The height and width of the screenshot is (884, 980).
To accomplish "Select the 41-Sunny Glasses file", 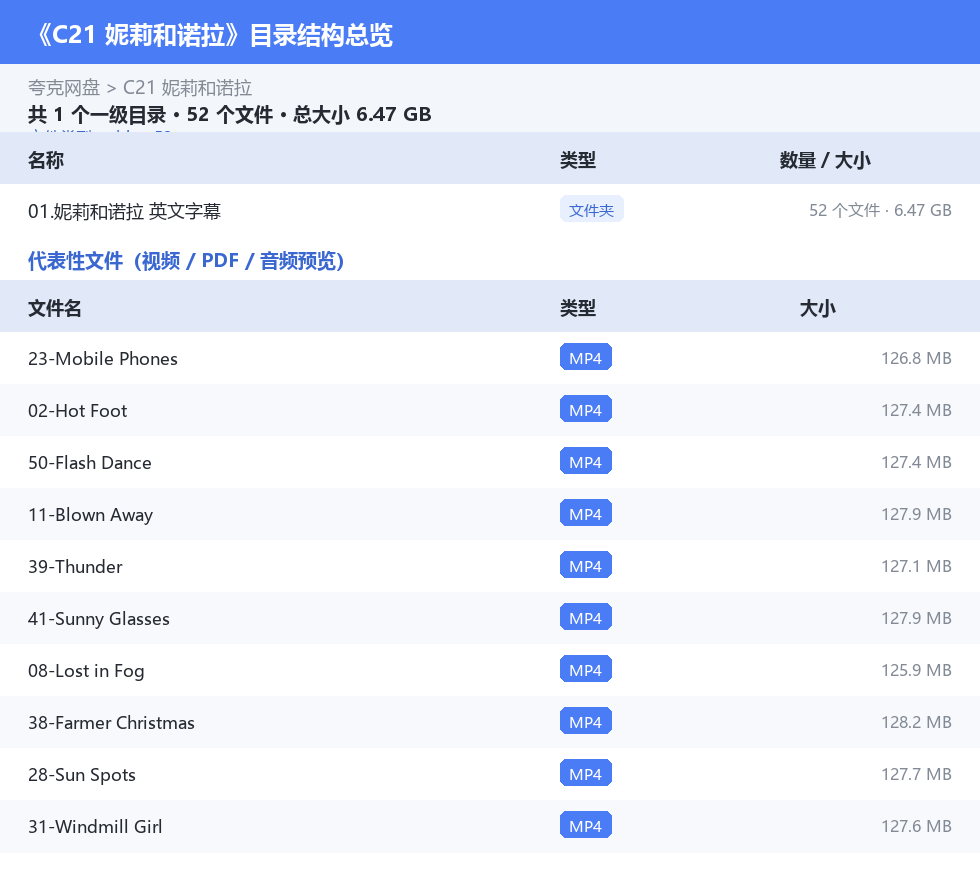I will coord(99,618).
